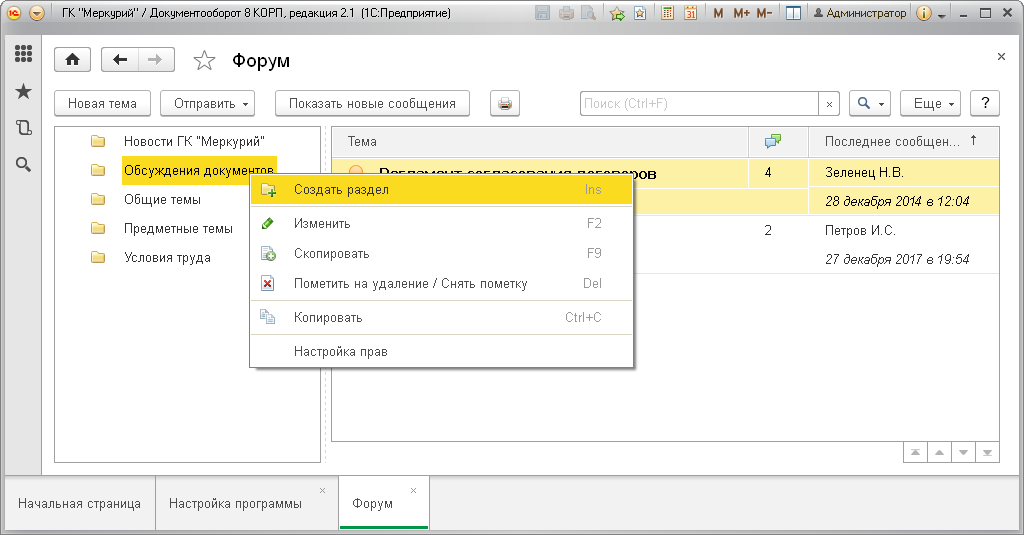Choose Скопировать in context menu
The height and width of the screenshot is (535, 1024).
[x=441, y=253]
